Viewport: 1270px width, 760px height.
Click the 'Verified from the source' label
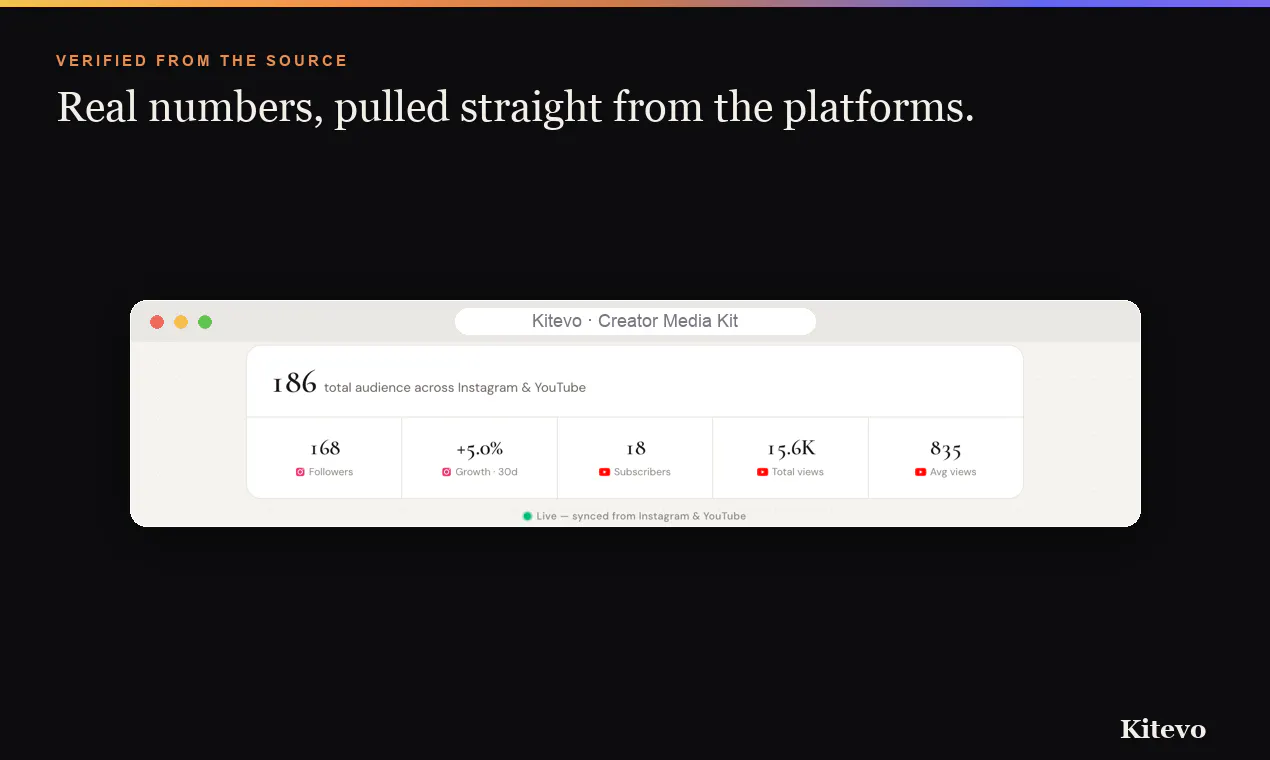tap(202, 61)
